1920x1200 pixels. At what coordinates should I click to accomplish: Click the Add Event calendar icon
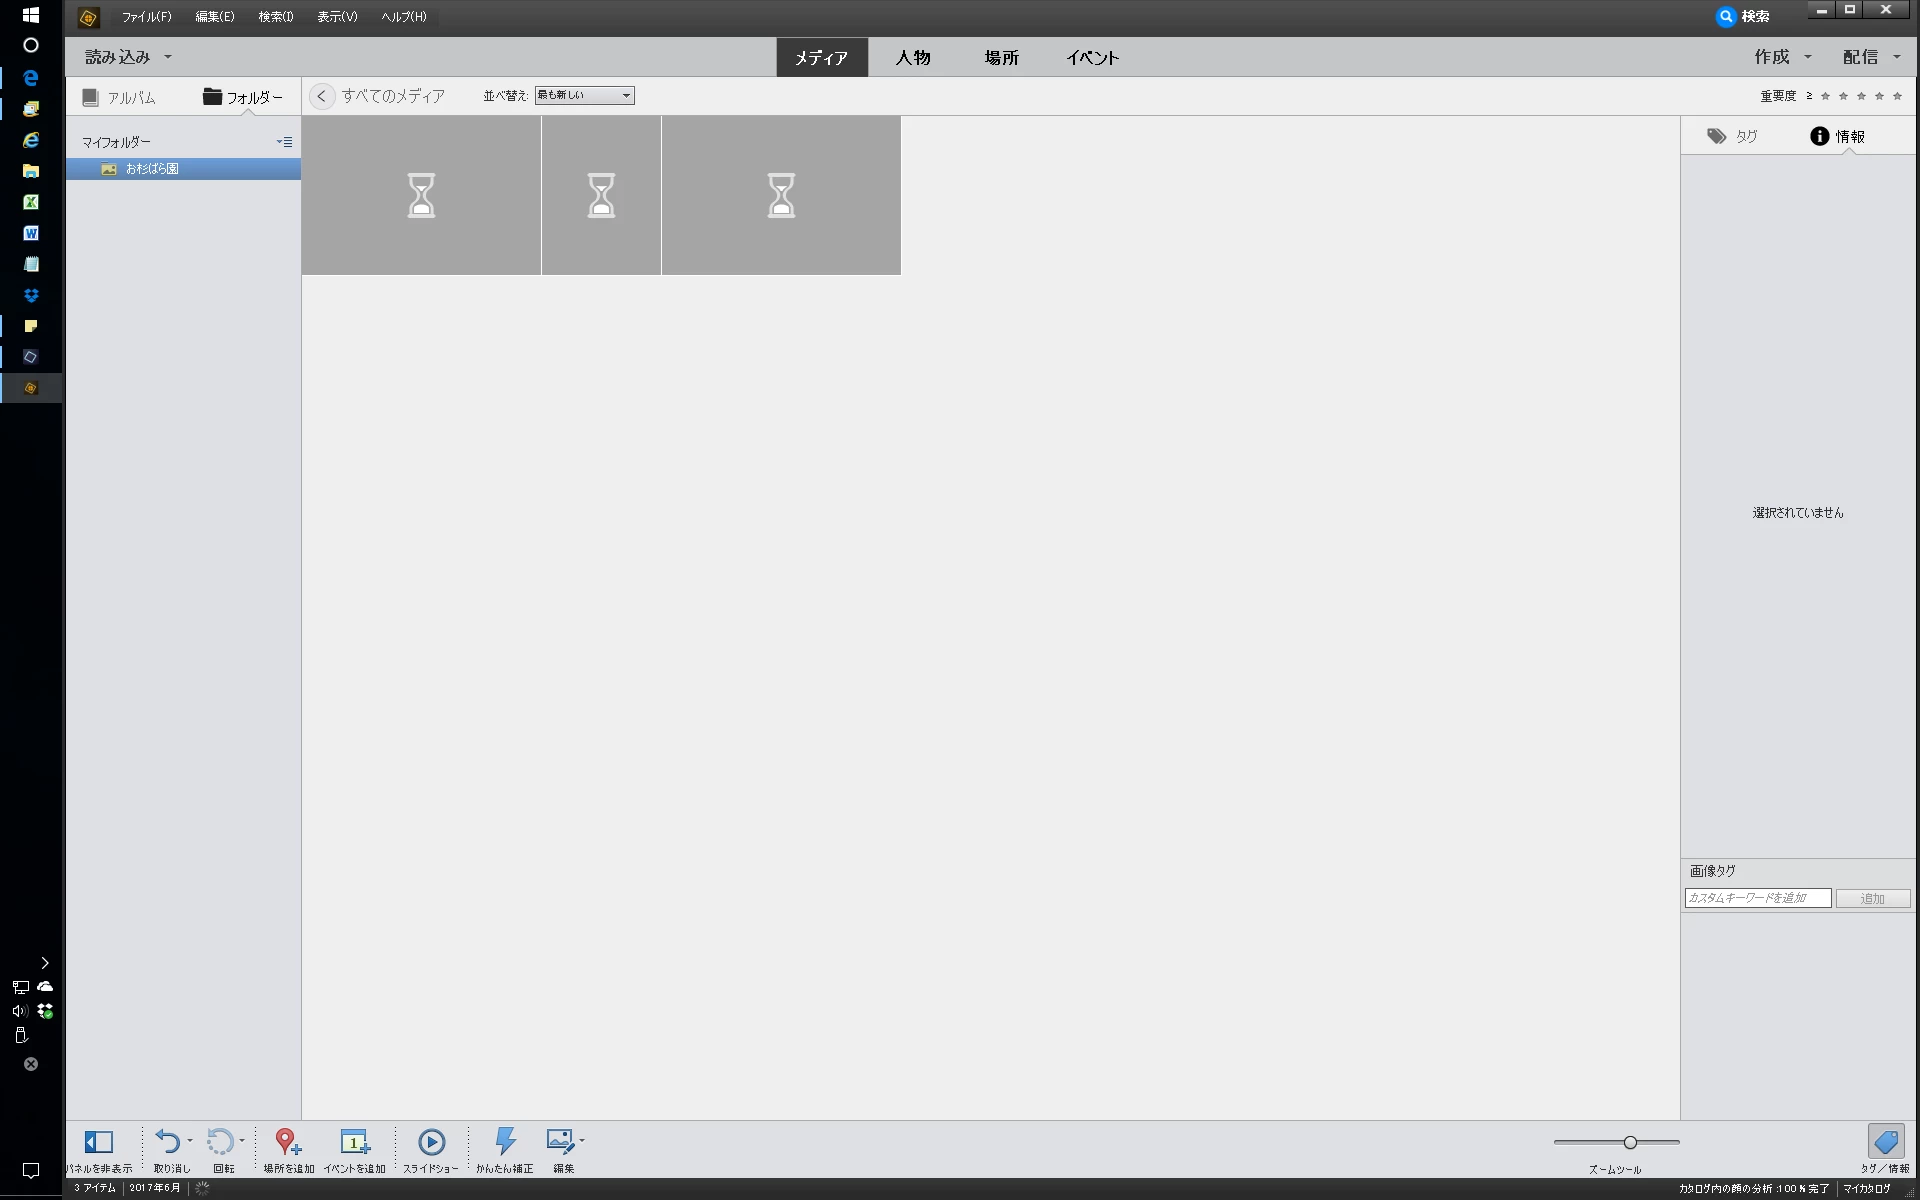coord(354,1142)
